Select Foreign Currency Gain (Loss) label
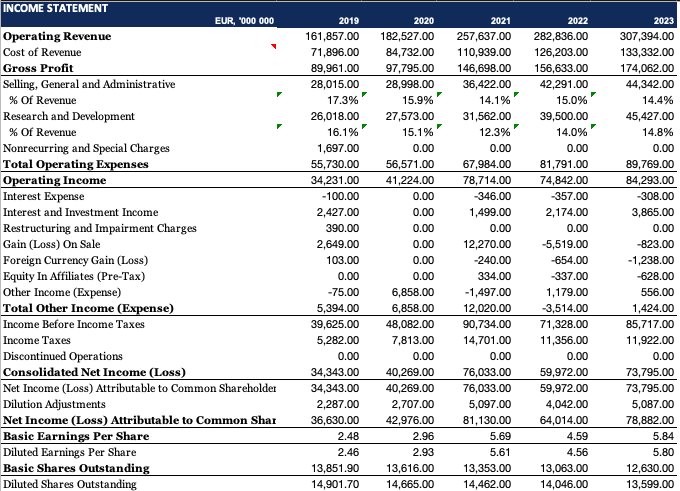The image size is (680, 491). click(75, 261)
